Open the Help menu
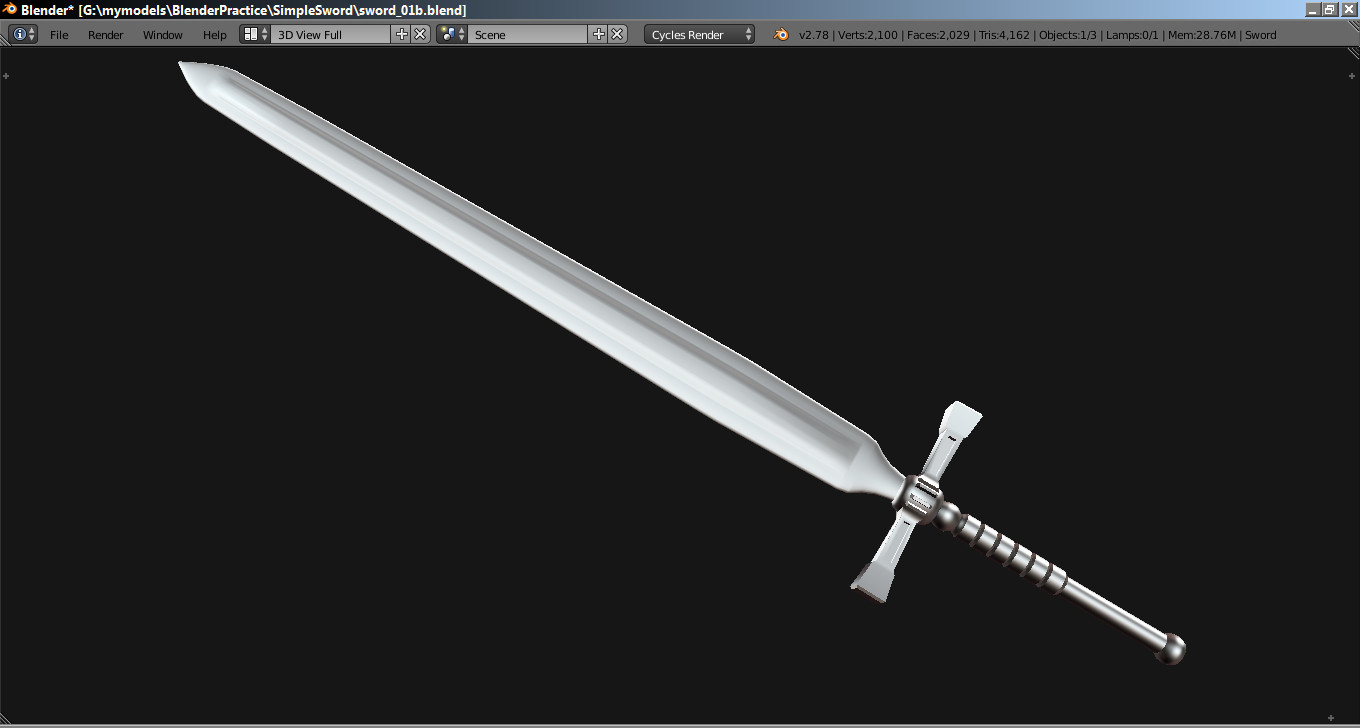This screenshot has width=1360, height=728. click(x=214, y=34)
